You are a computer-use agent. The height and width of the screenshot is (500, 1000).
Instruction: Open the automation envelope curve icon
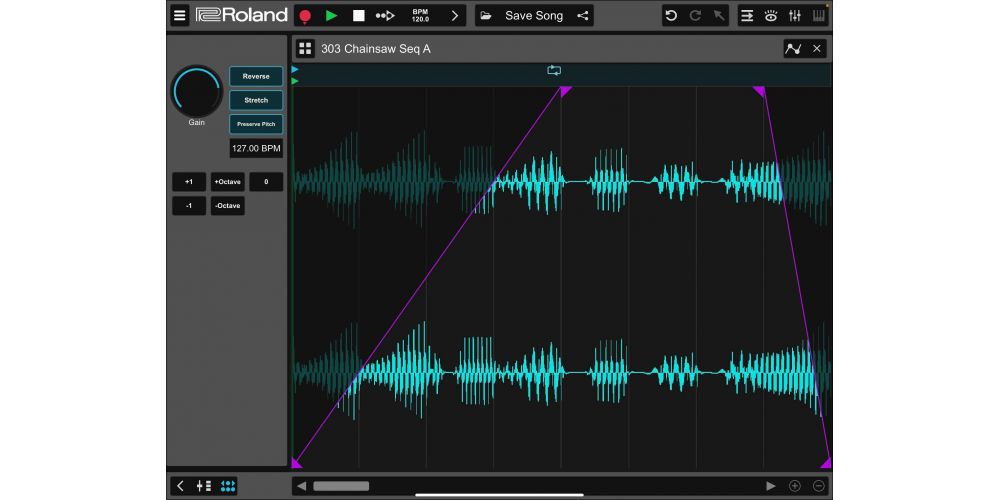(793, 48)
